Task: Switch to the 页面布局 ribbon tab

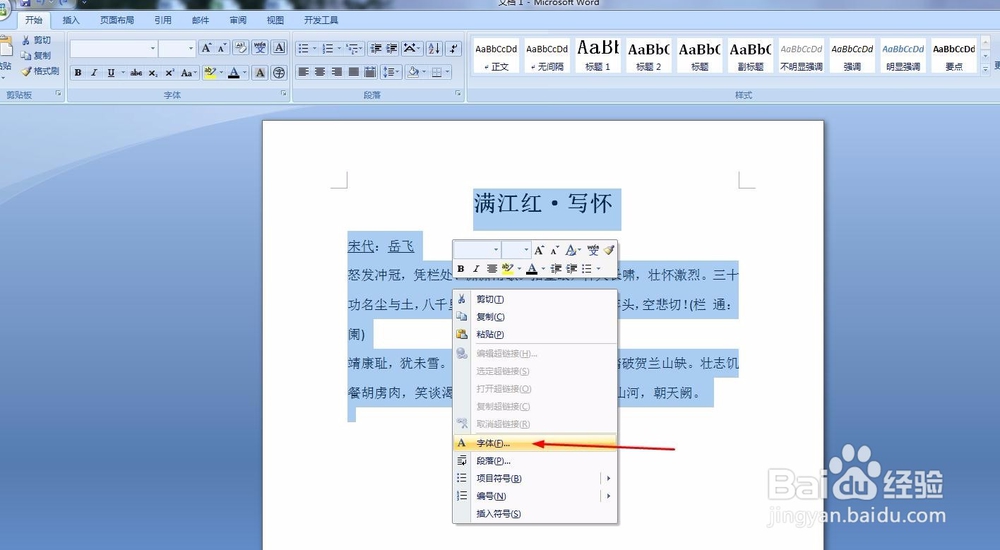Action: click(x=117, y=20)
